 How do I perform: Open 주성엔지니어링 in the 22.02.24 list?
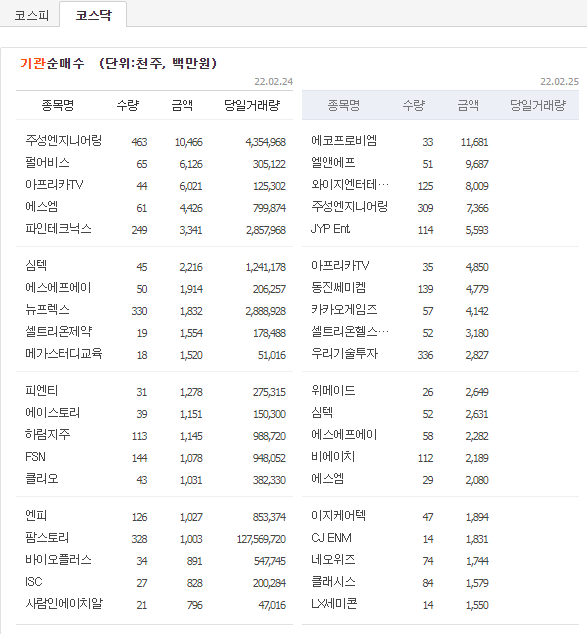63,141
